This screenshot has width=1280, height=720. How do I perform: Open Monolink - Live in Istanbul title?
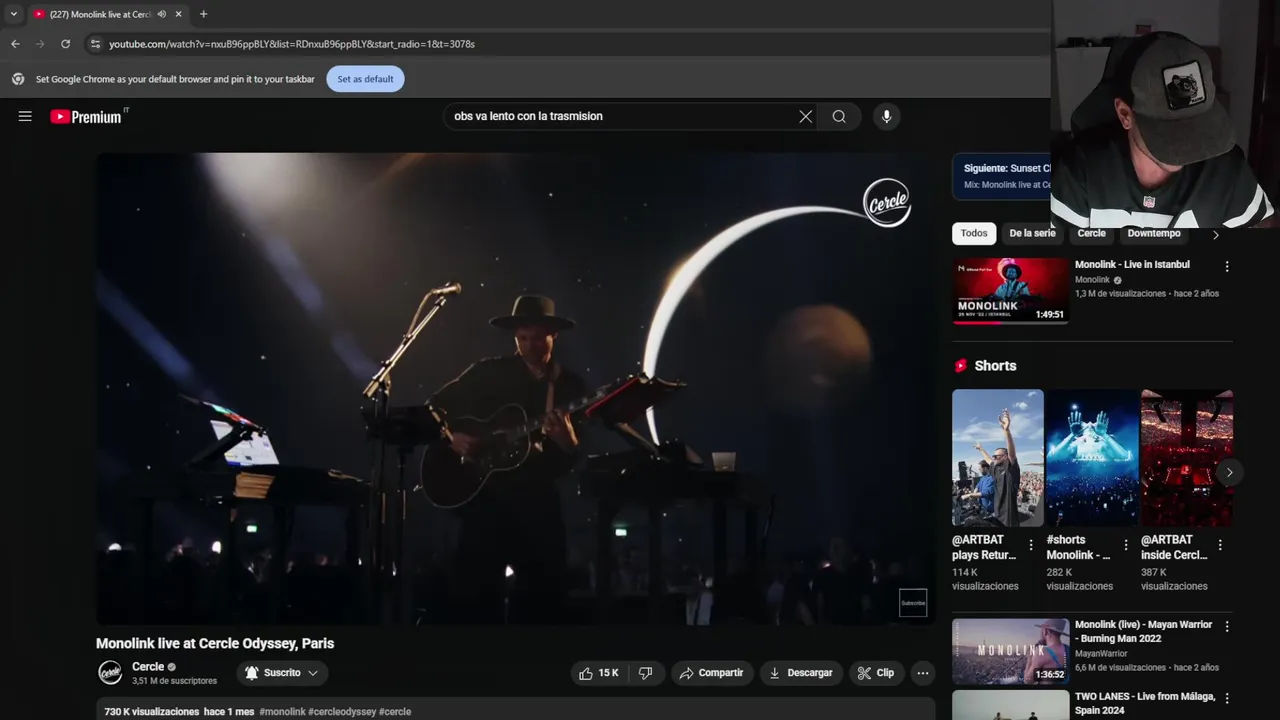coord(1132,265)
